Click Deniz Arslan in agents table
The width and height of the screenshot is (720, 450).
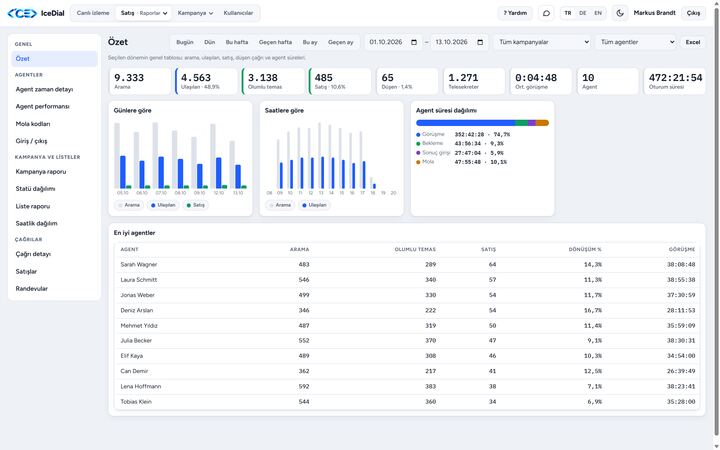(x=137, y=310)
